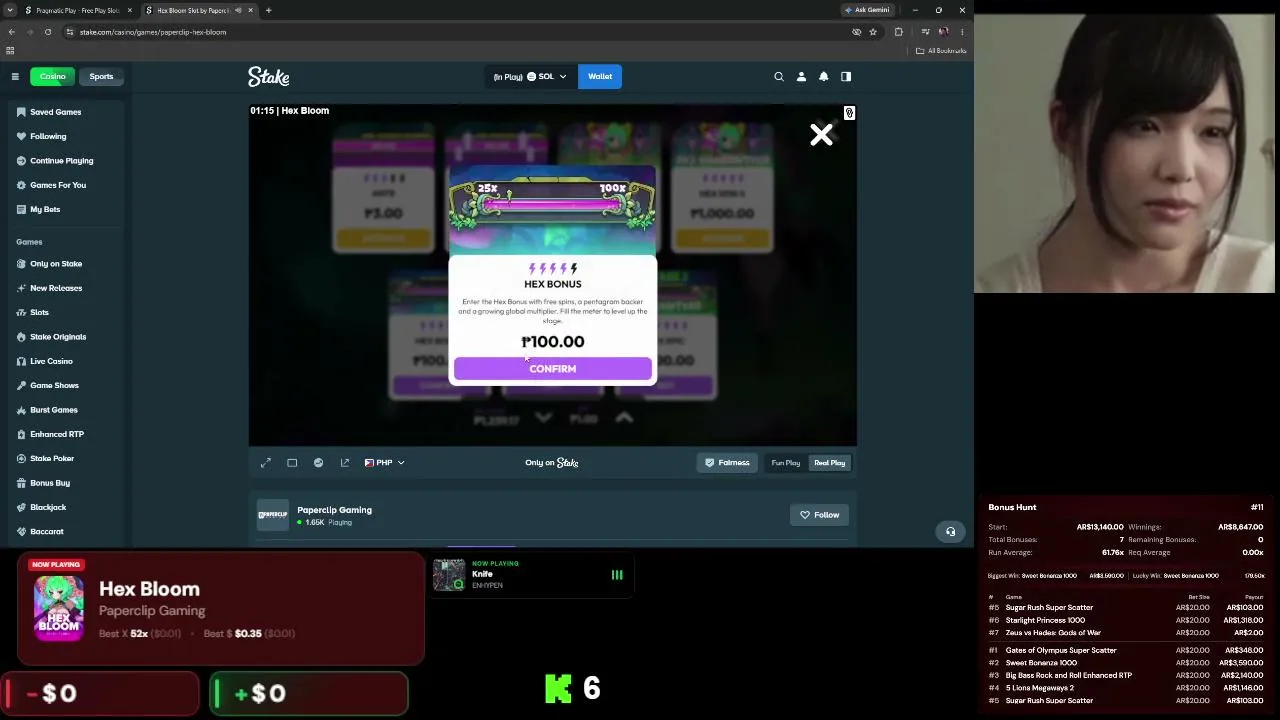
Task: Click the Hex Bloom game thumbnail in overlay
Action: click(59, 607)
